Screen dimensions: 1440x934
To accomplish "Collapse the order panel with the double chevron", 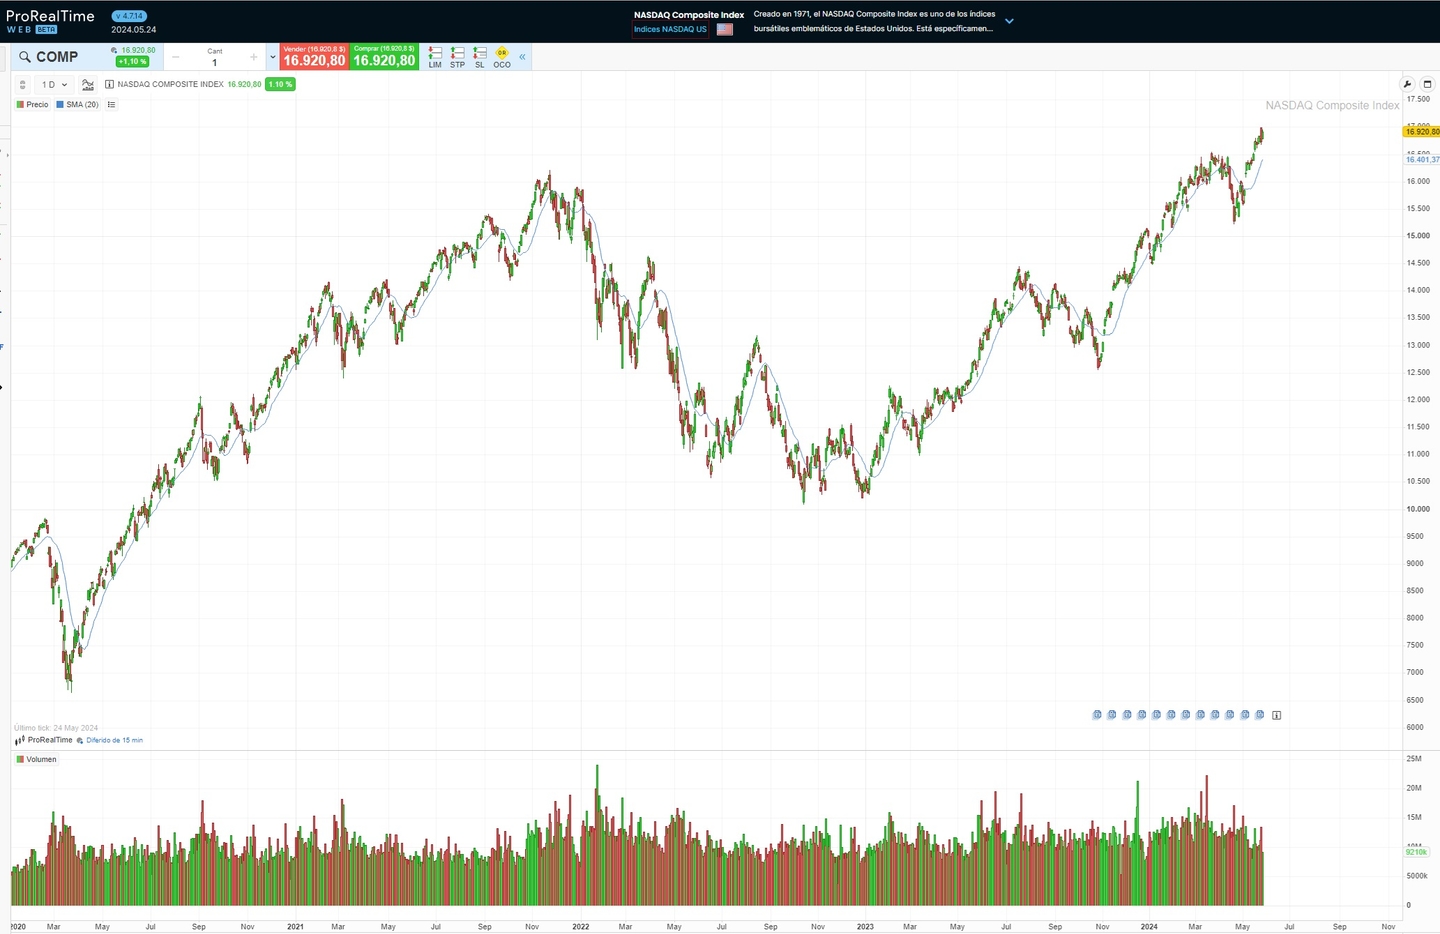I will (521, 57).
